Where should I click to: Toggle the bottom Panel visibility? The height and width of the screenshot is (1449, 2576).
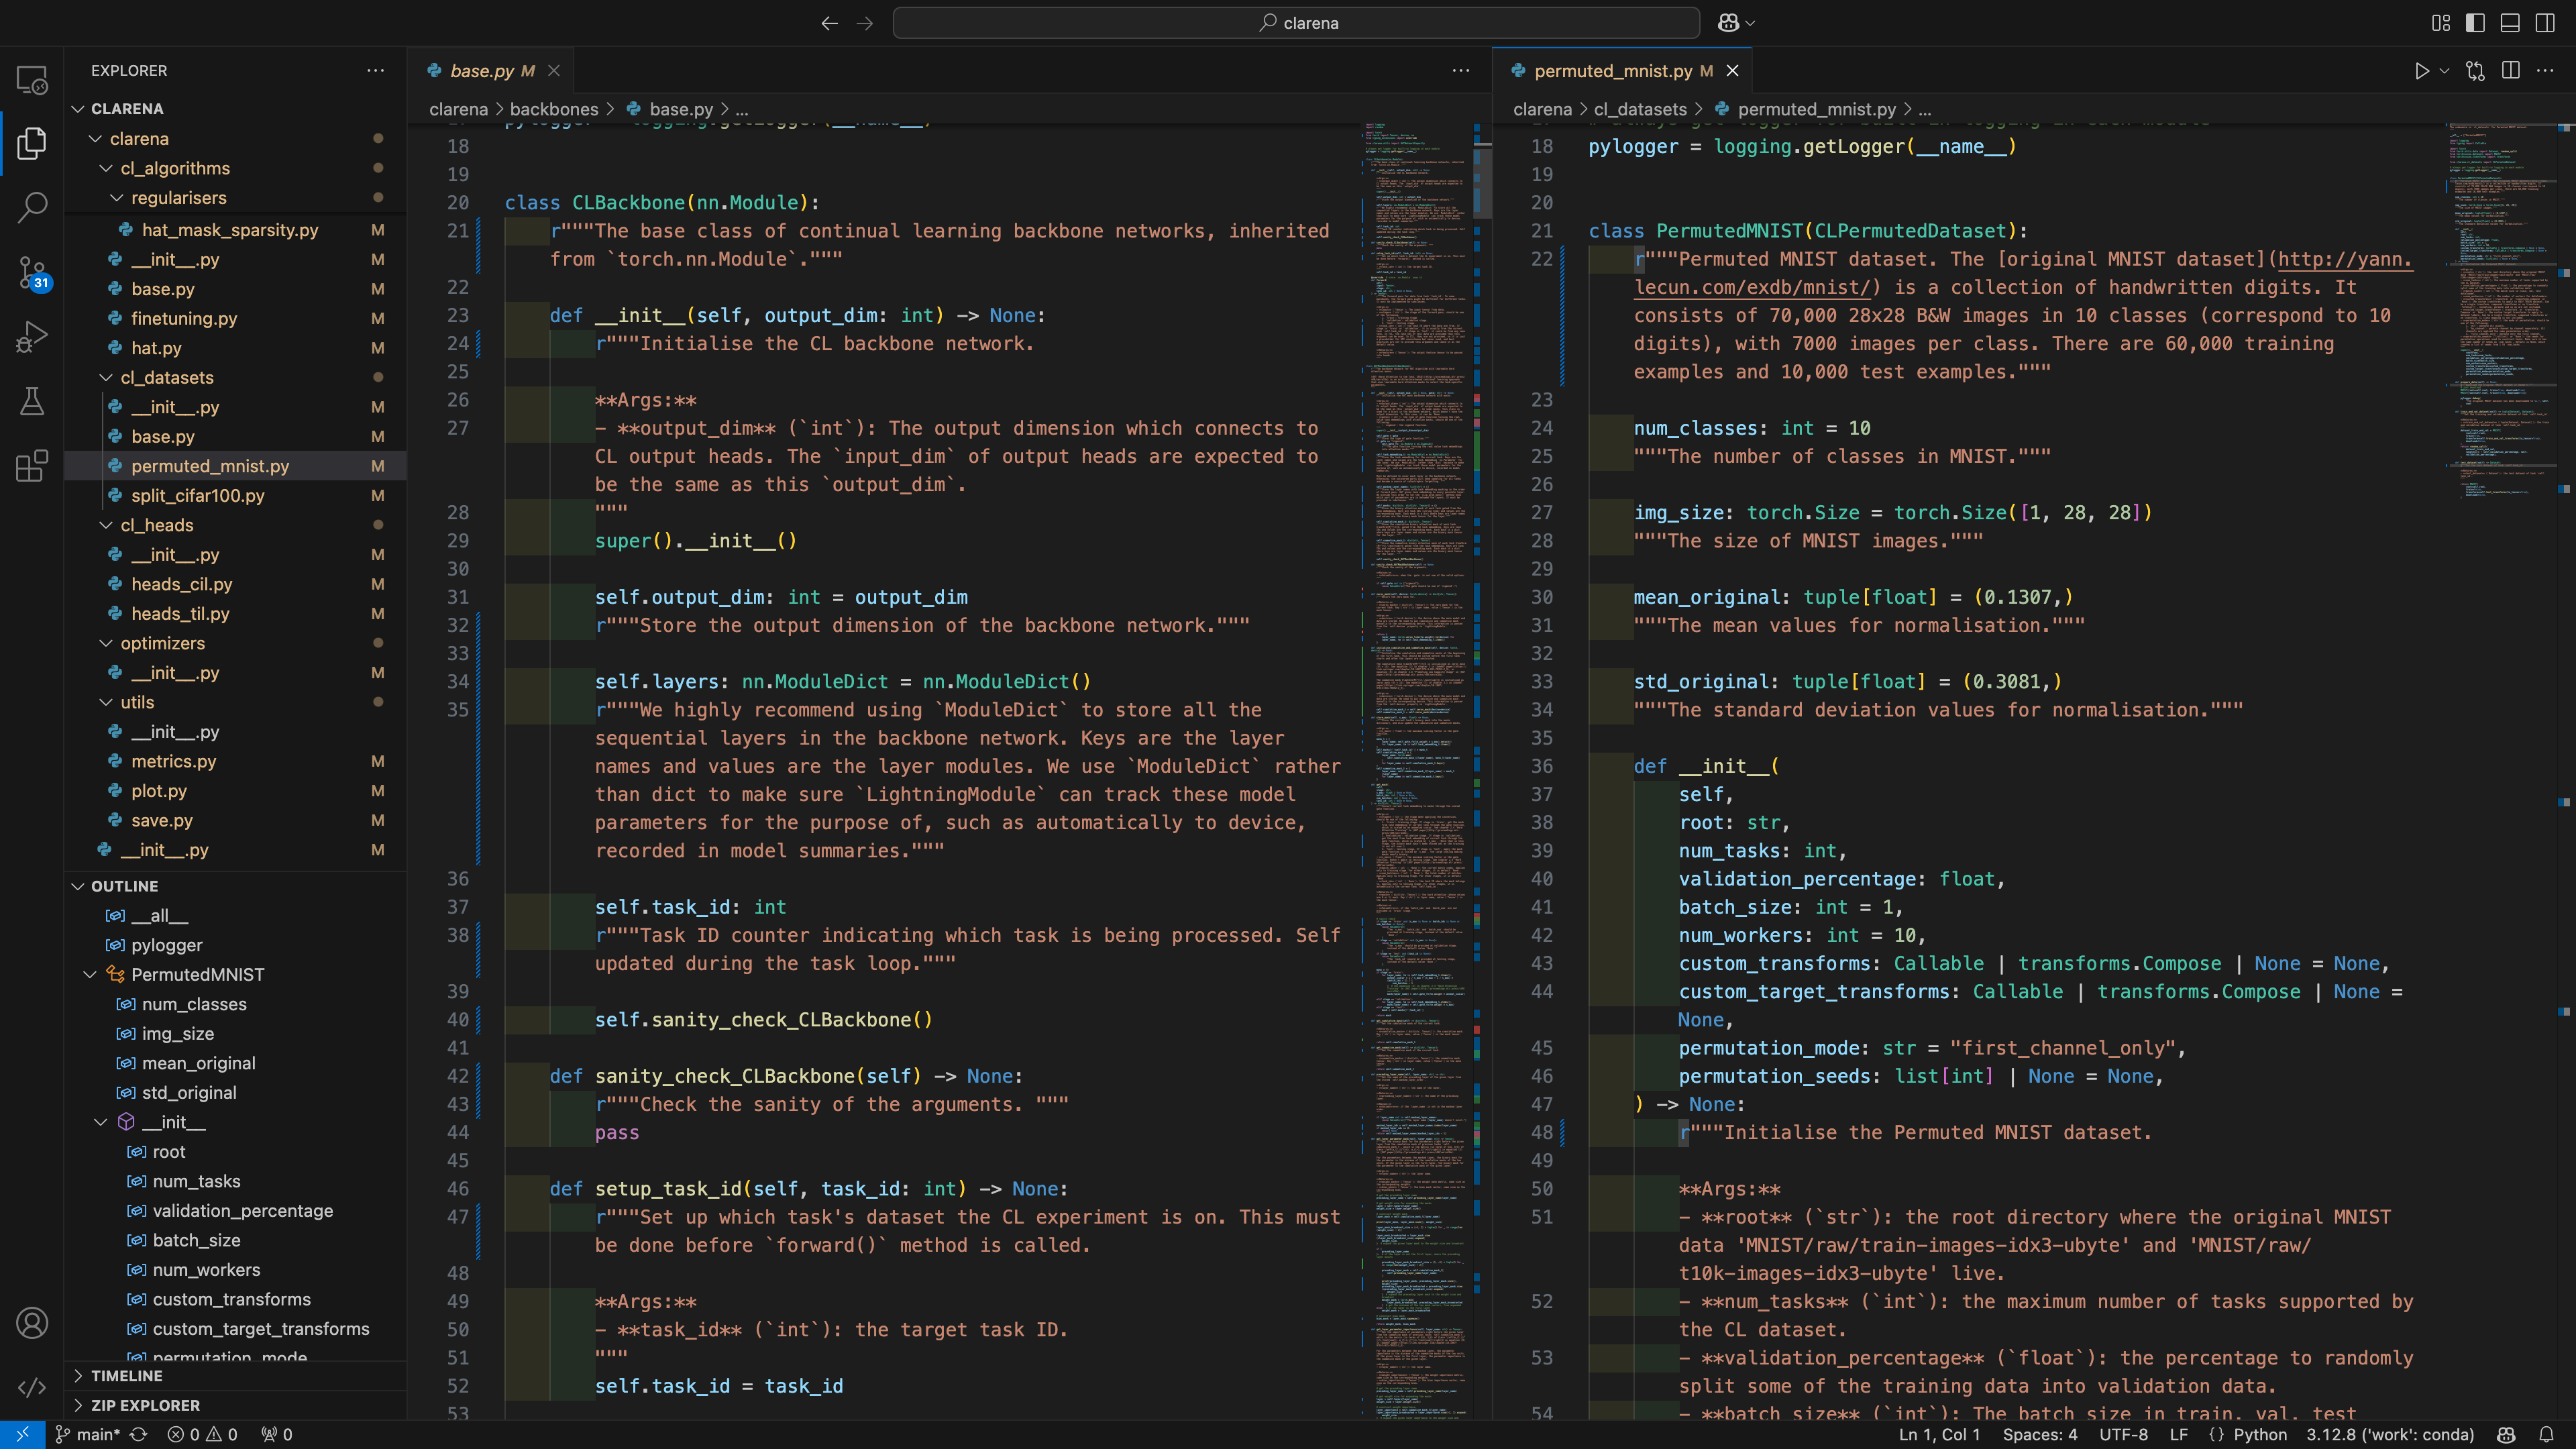coord(2510,23)
